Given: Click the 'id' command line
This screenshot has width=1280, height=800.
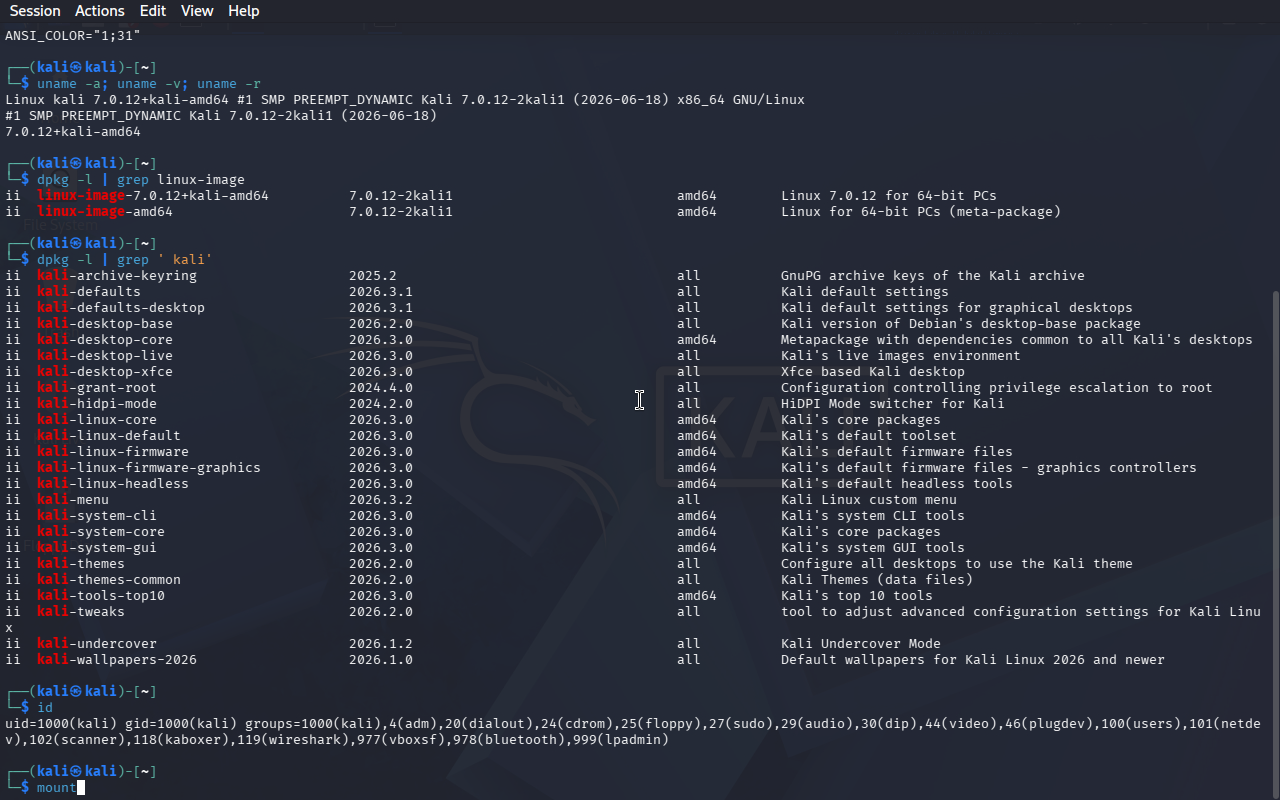Looking at the screenshot, I should [x=45, y=708].
